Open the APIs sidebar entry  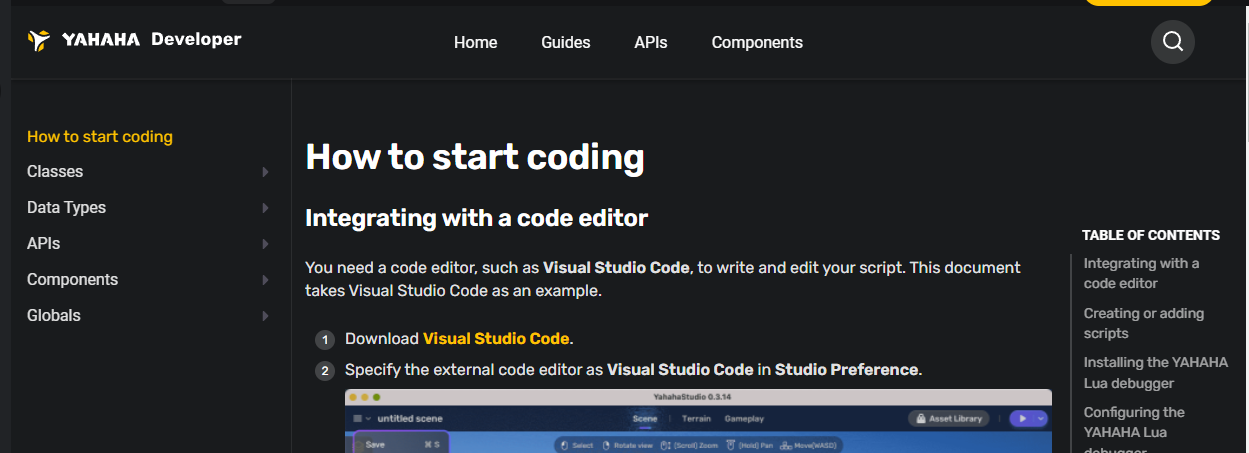(x=44, y=244)
